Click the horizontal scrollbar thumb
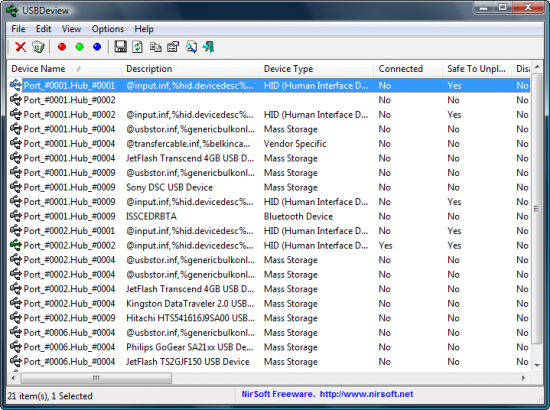 pyautogui.click(x=96, y=378)
